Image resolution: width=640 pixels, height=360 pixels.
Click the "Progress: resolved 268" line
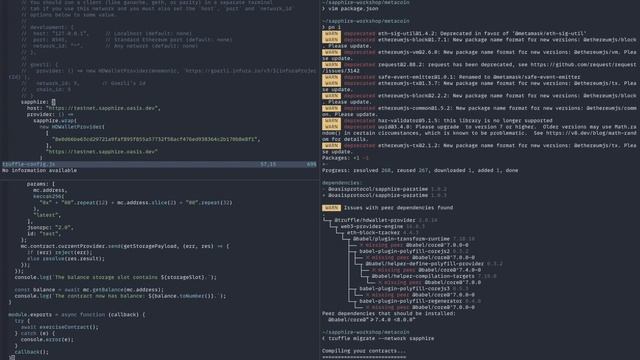click(x=420, y=170)
